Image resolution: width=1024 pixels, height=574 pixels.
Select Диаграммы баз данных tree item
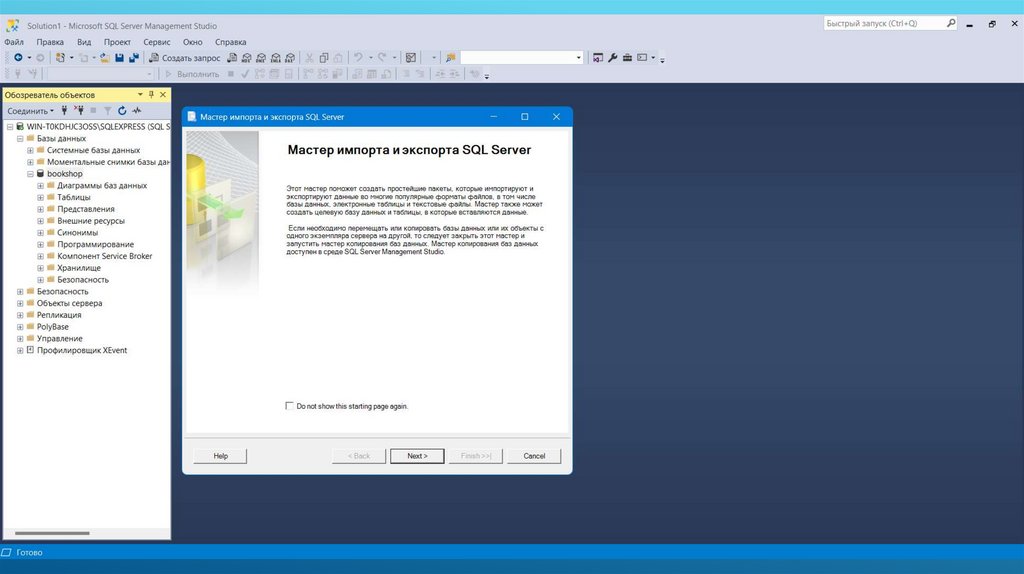(102, 185)
